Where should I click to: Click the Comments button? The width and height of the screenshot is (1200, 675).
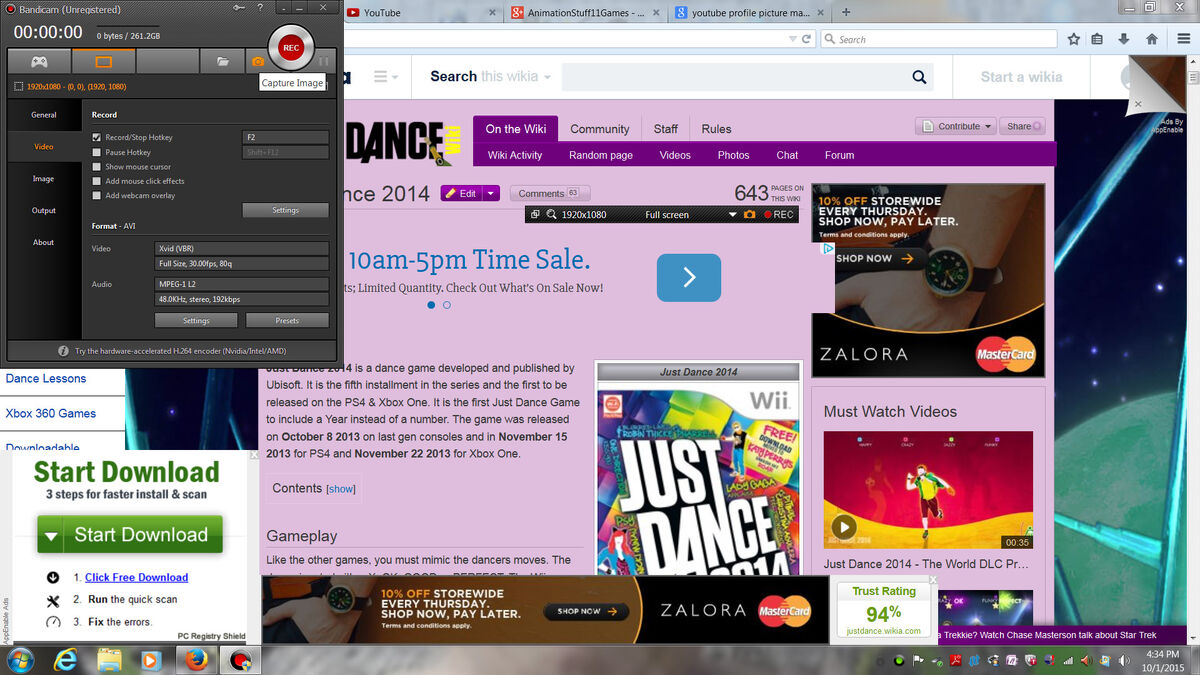click(549, 194)
